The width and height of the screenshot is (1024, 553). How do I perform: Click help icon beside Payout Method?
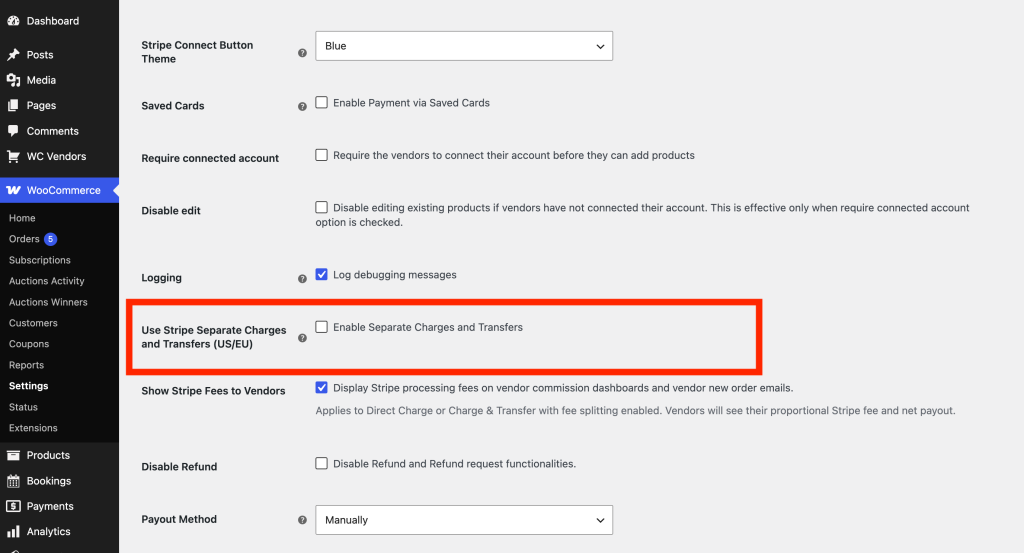pos(302,520)
